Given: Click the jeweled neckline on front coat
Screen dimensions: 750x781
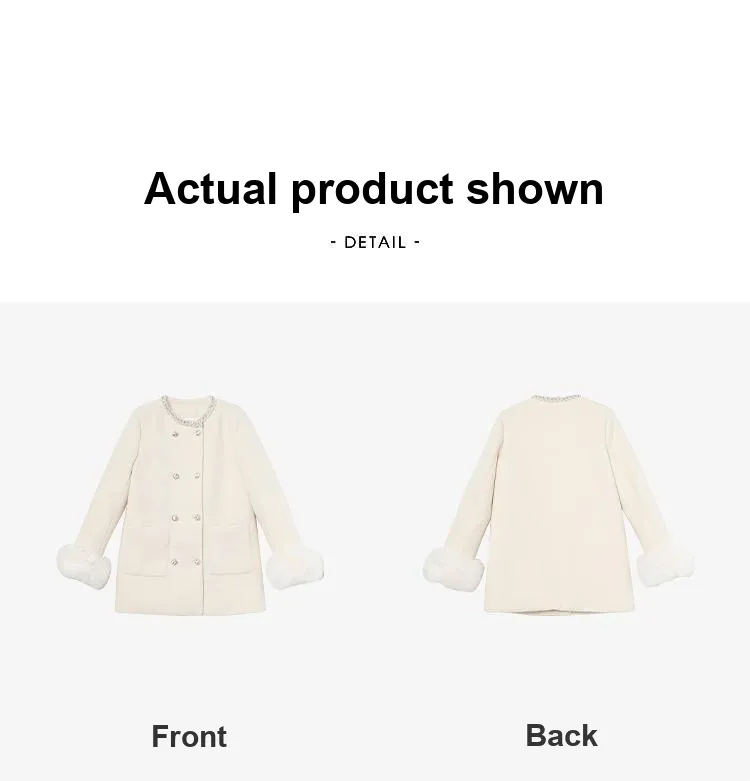Looking at the screenshot, I should tap(189, 410).
